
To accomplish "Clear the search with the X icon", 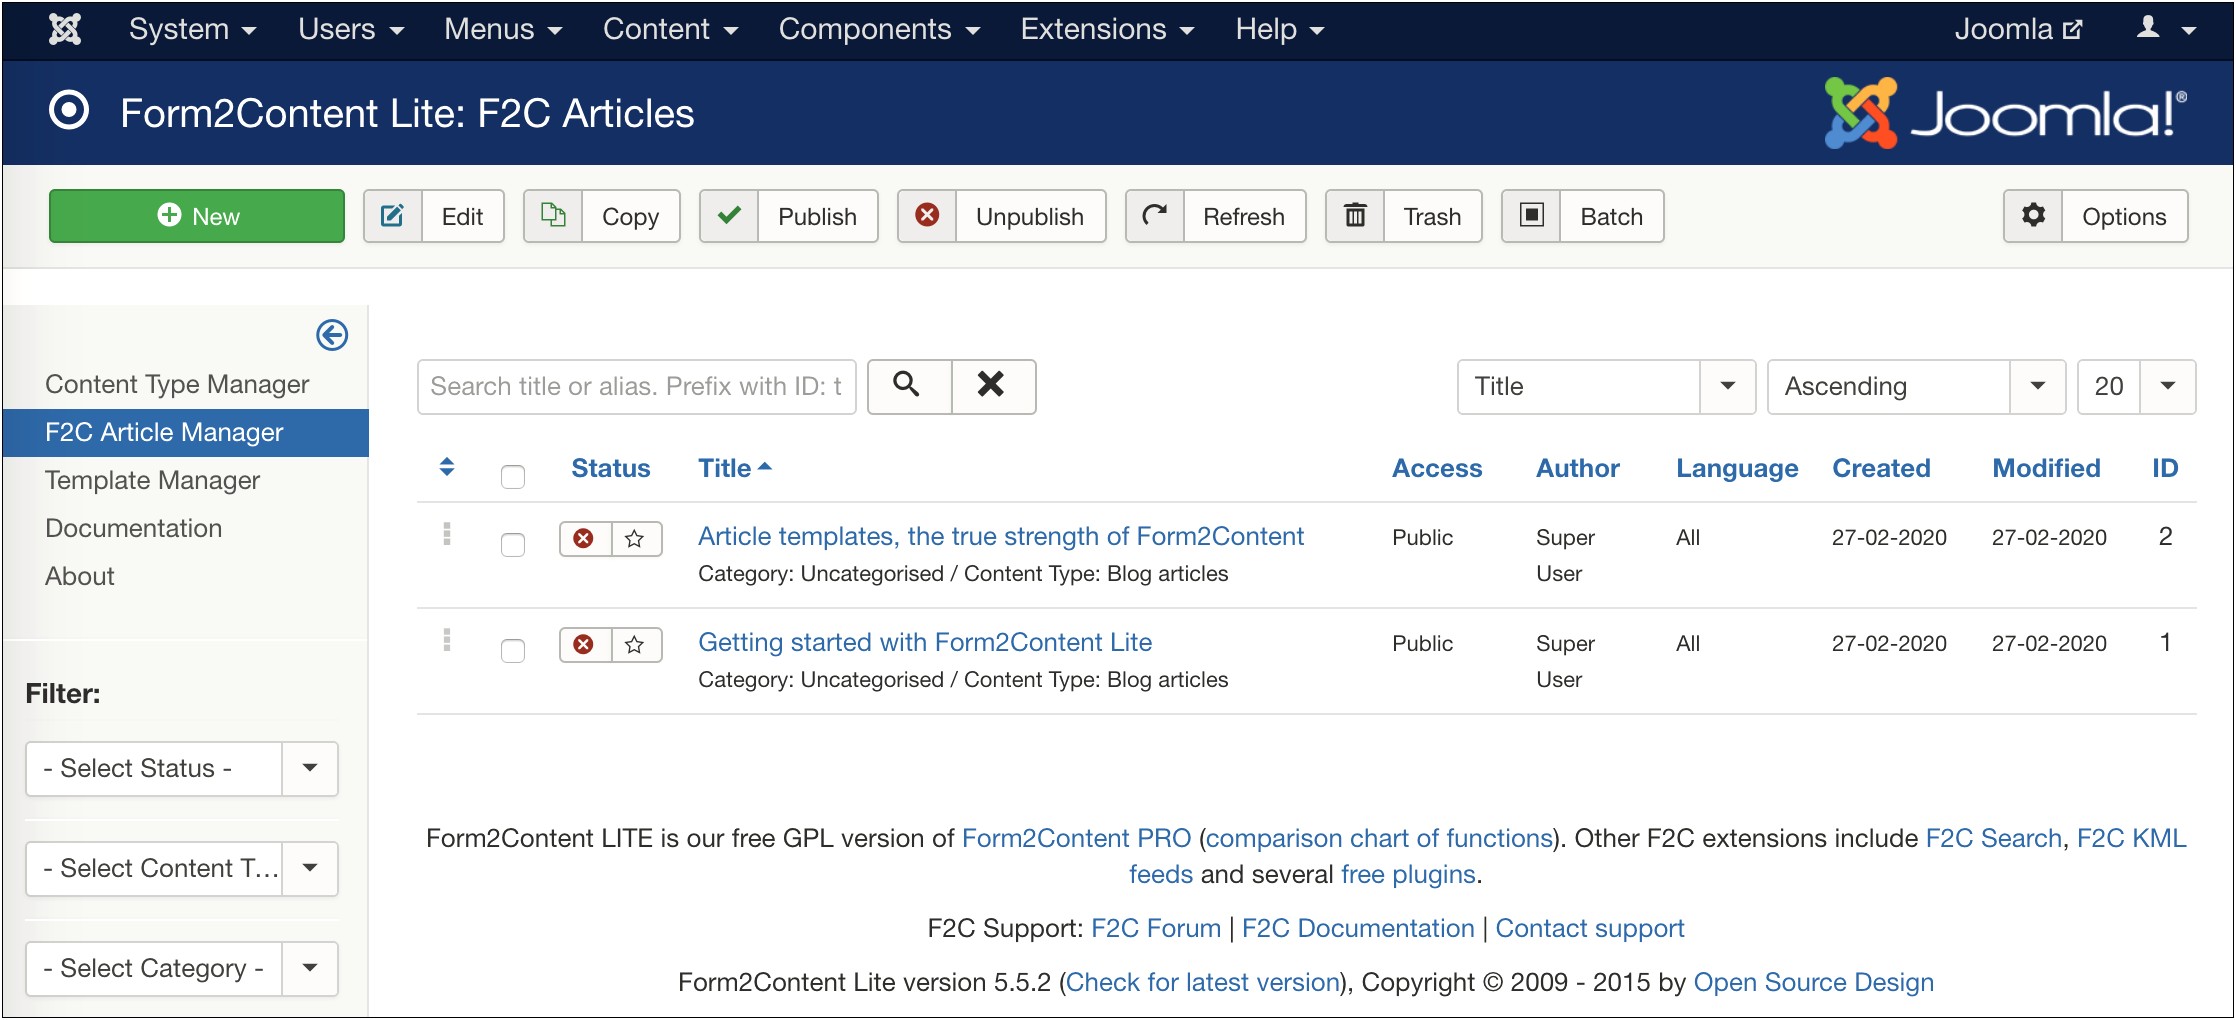I will (x=993, y=386).
